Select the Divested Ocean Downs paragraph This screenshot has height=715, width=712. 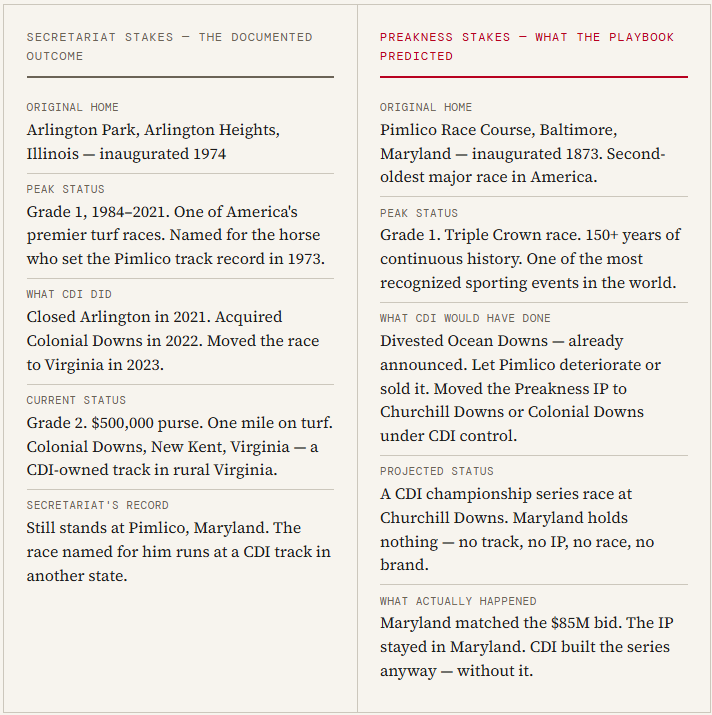pyautogui.click(x=520, y=389)
